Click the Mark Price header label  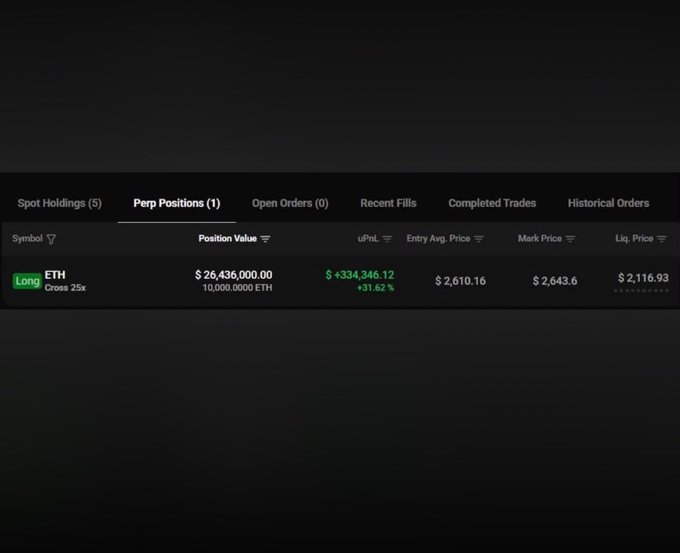click(x=540, y=239)
